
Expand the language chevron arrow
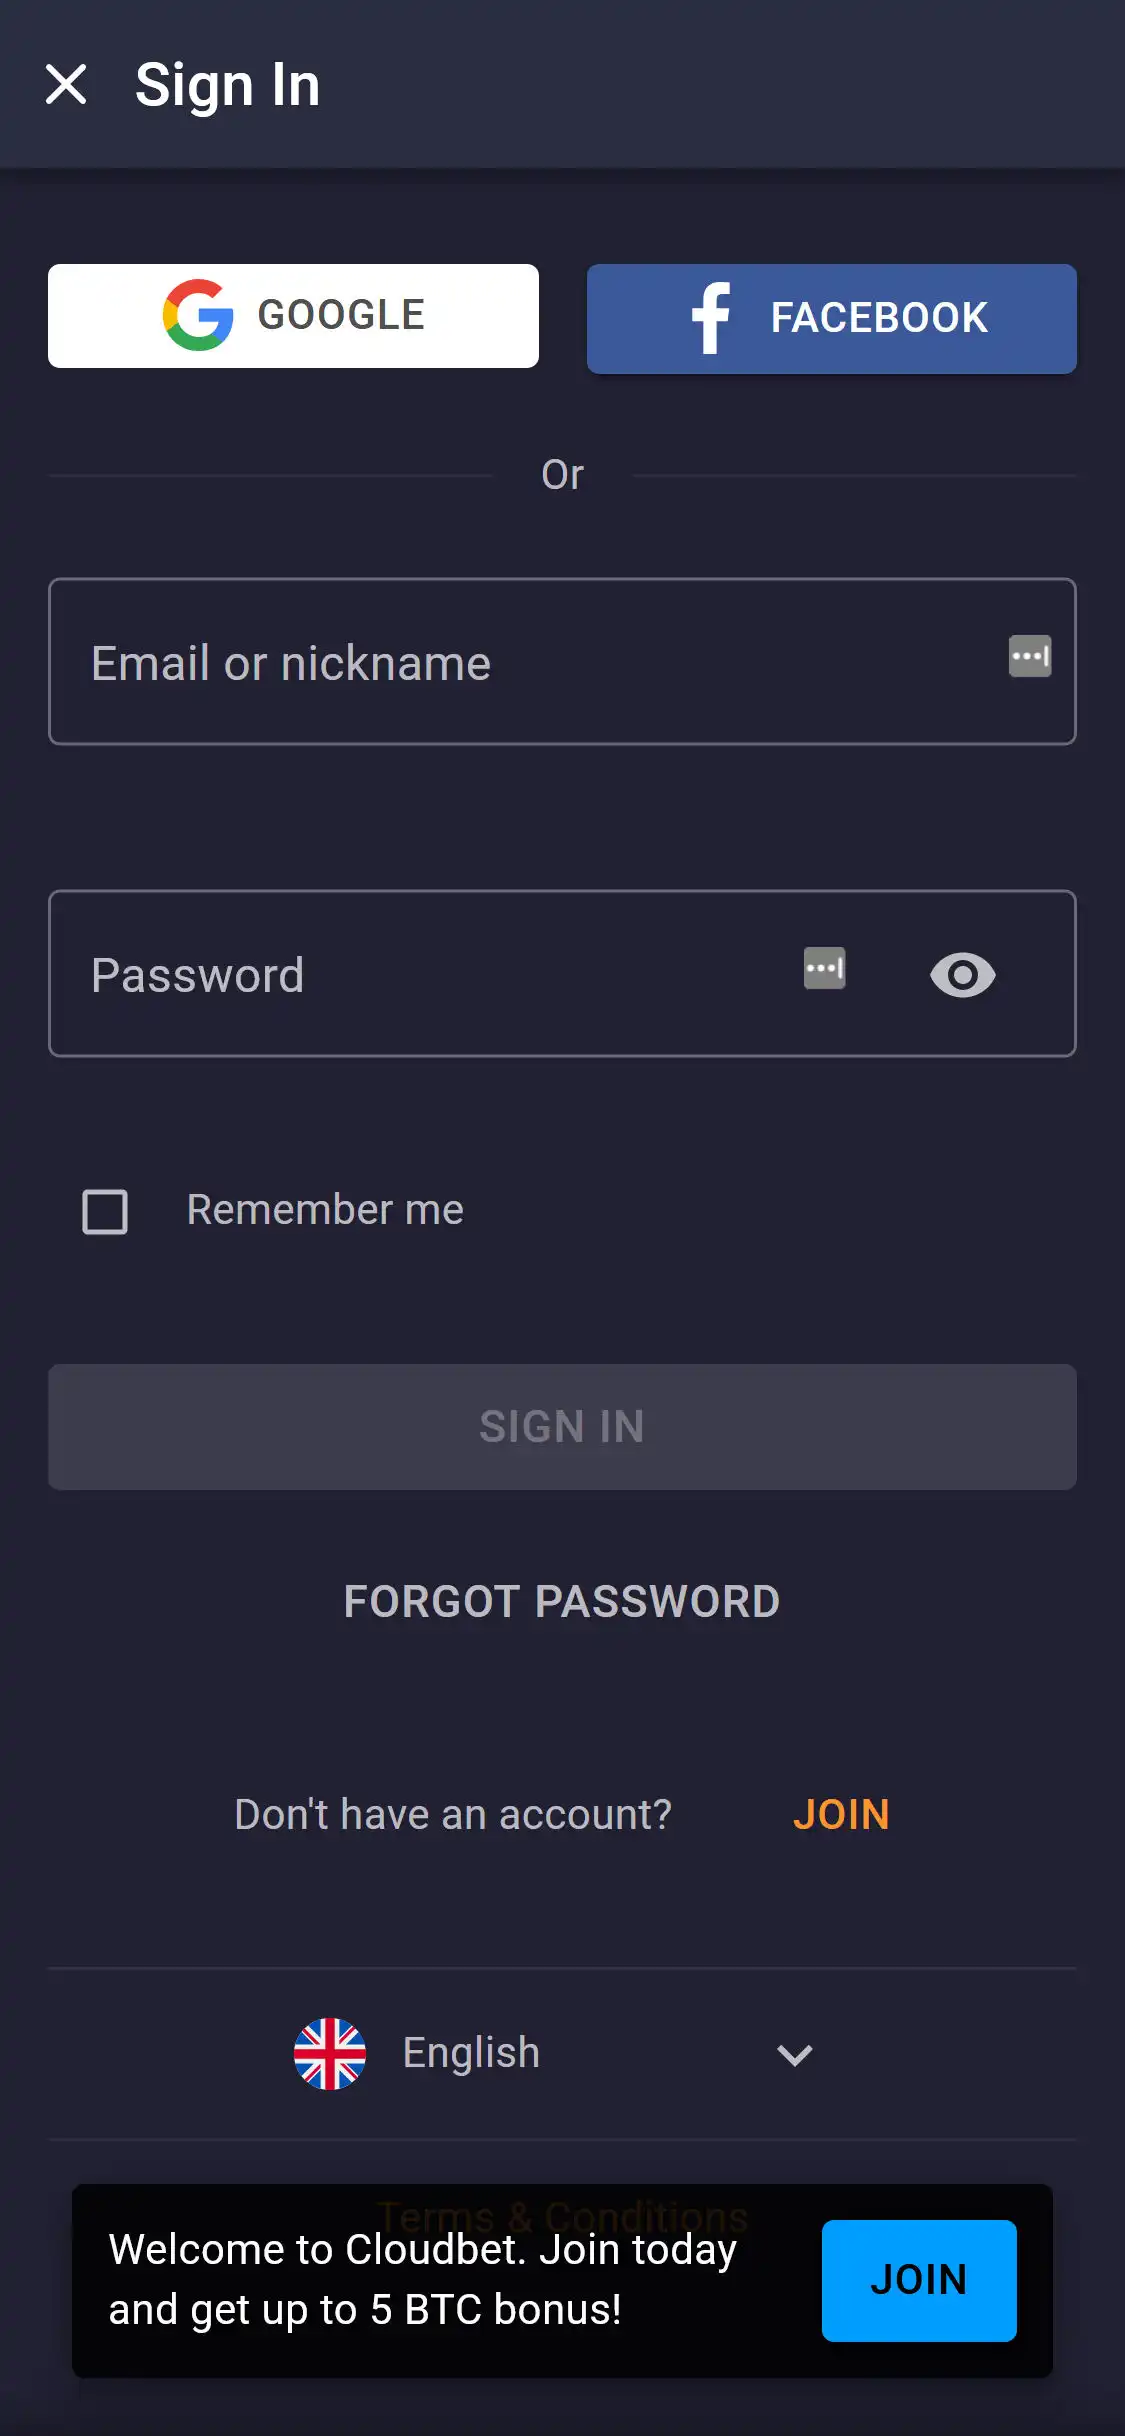click(x=795, y=2055)
